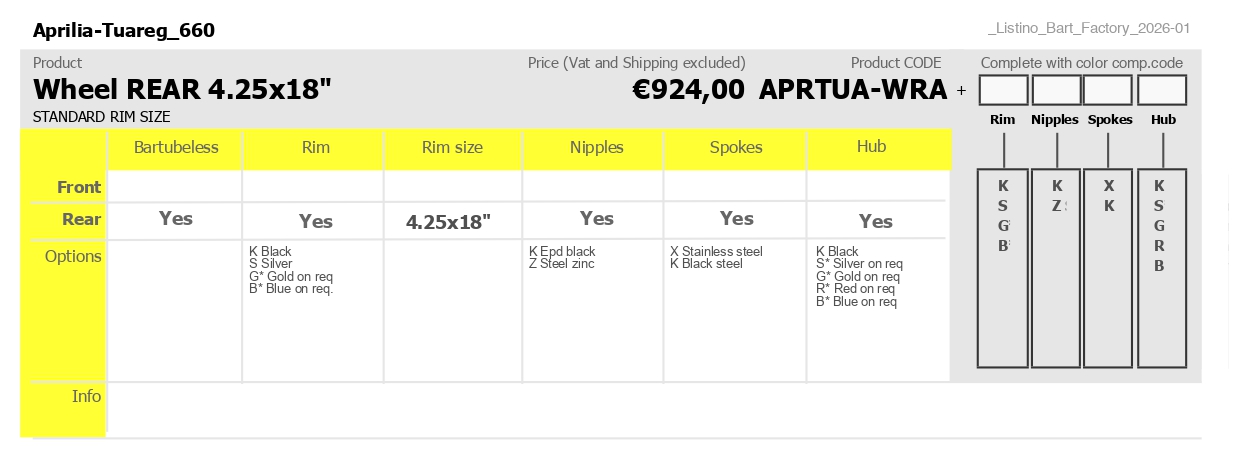Click the Hub code list column box
Image resolution: width=1240 pixels, height=473 pixels.
click(1162, 269)
